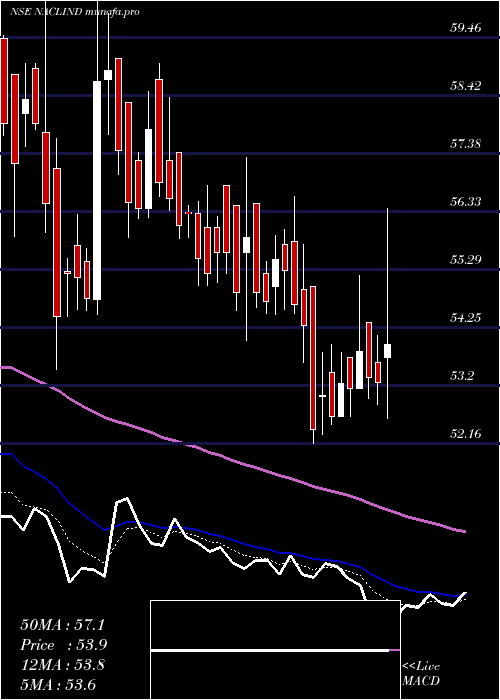
Task: Click the 53.2 price axis label
Action: click(462, 375)
